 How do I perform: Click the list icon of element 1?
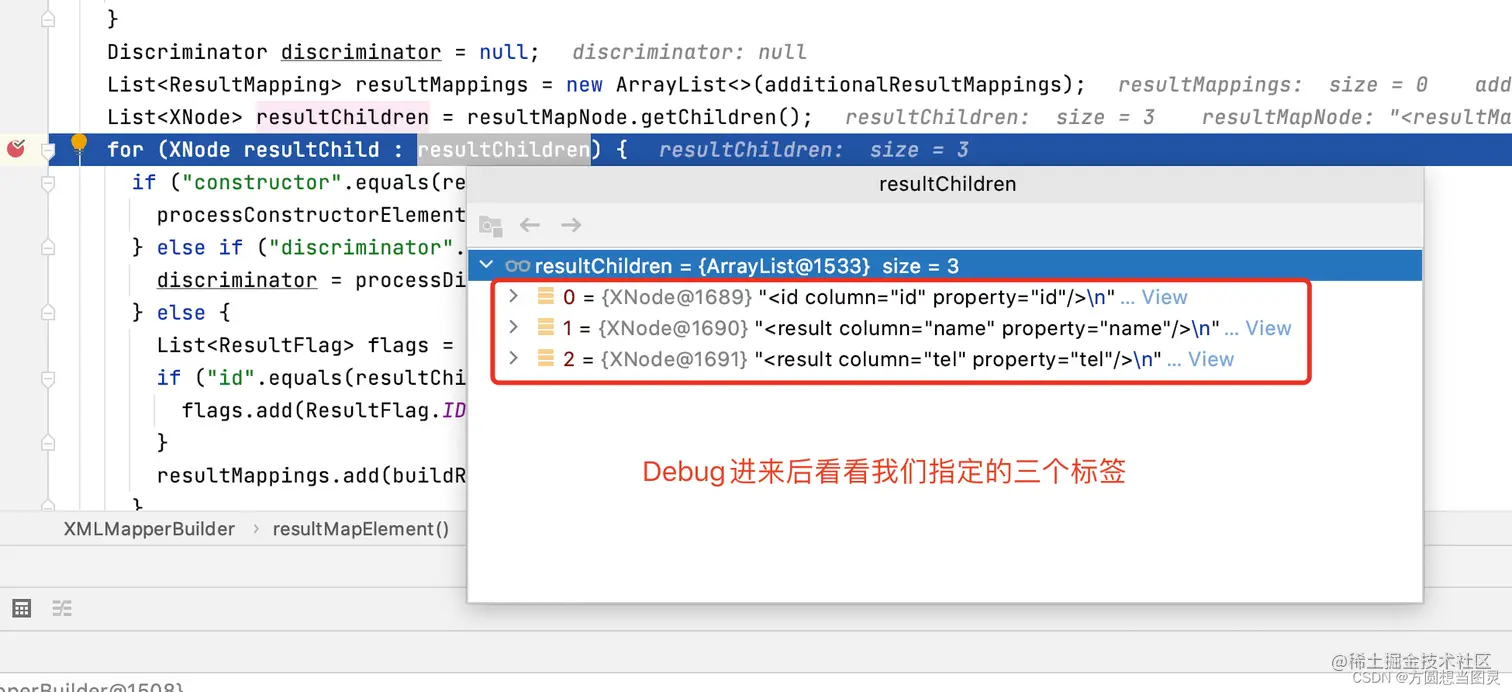point(546,327)
